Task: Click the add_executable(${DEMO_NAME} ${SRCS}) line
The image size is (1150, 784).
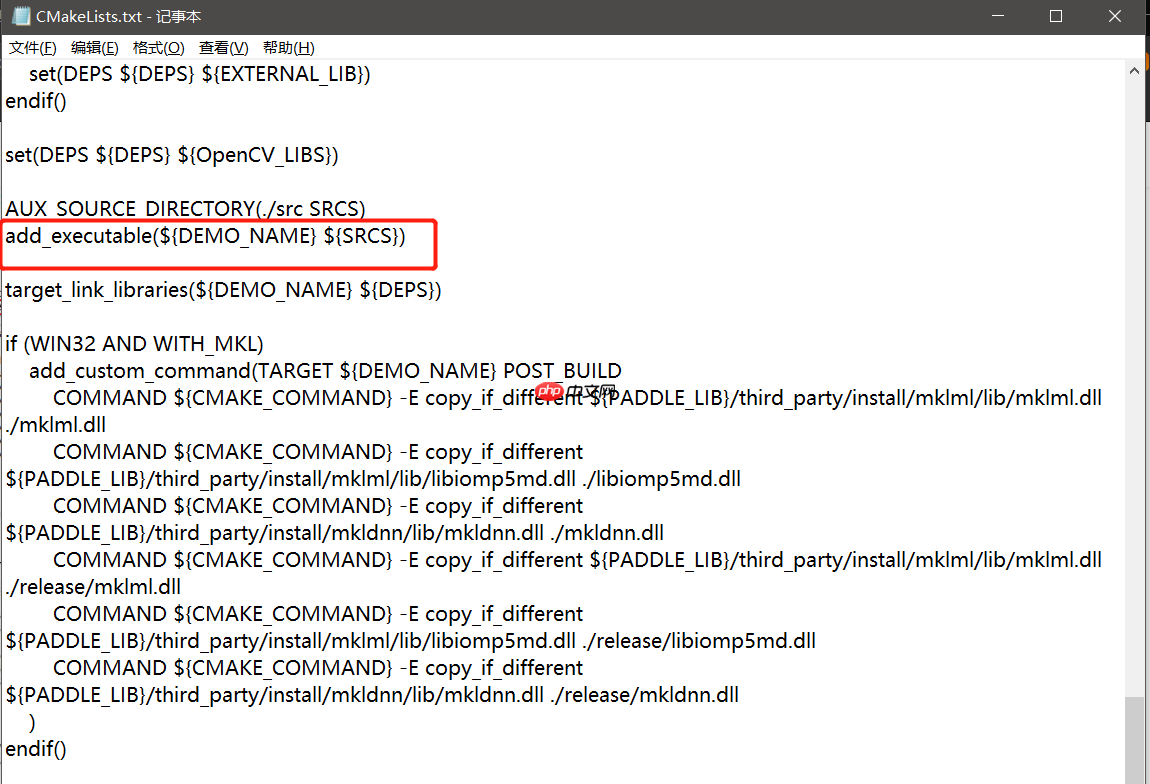Action: pos(205,236)
